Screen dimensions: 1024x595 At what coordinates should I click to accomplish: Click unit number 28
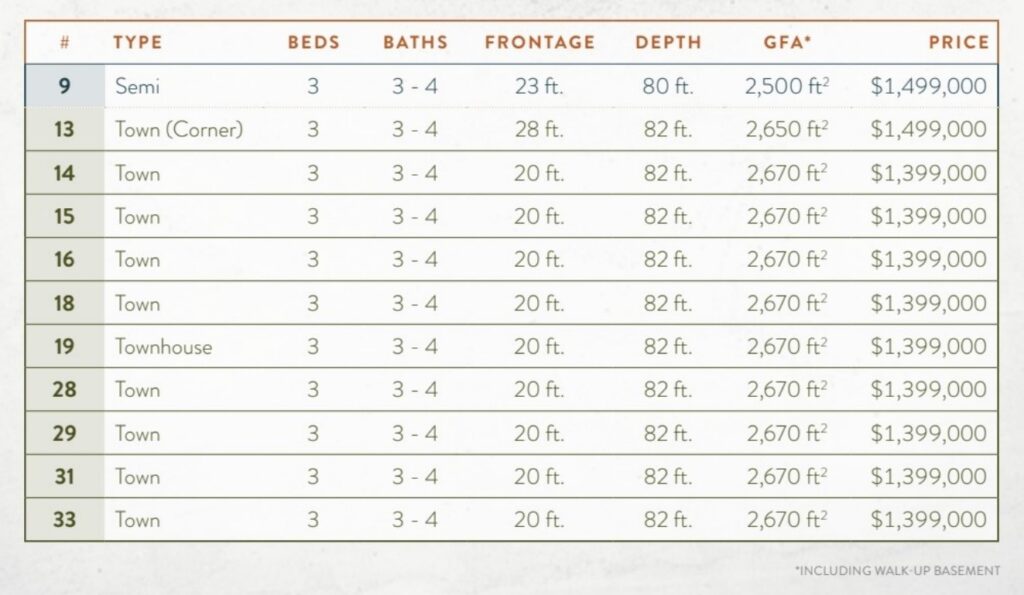[x=64, y=390]
